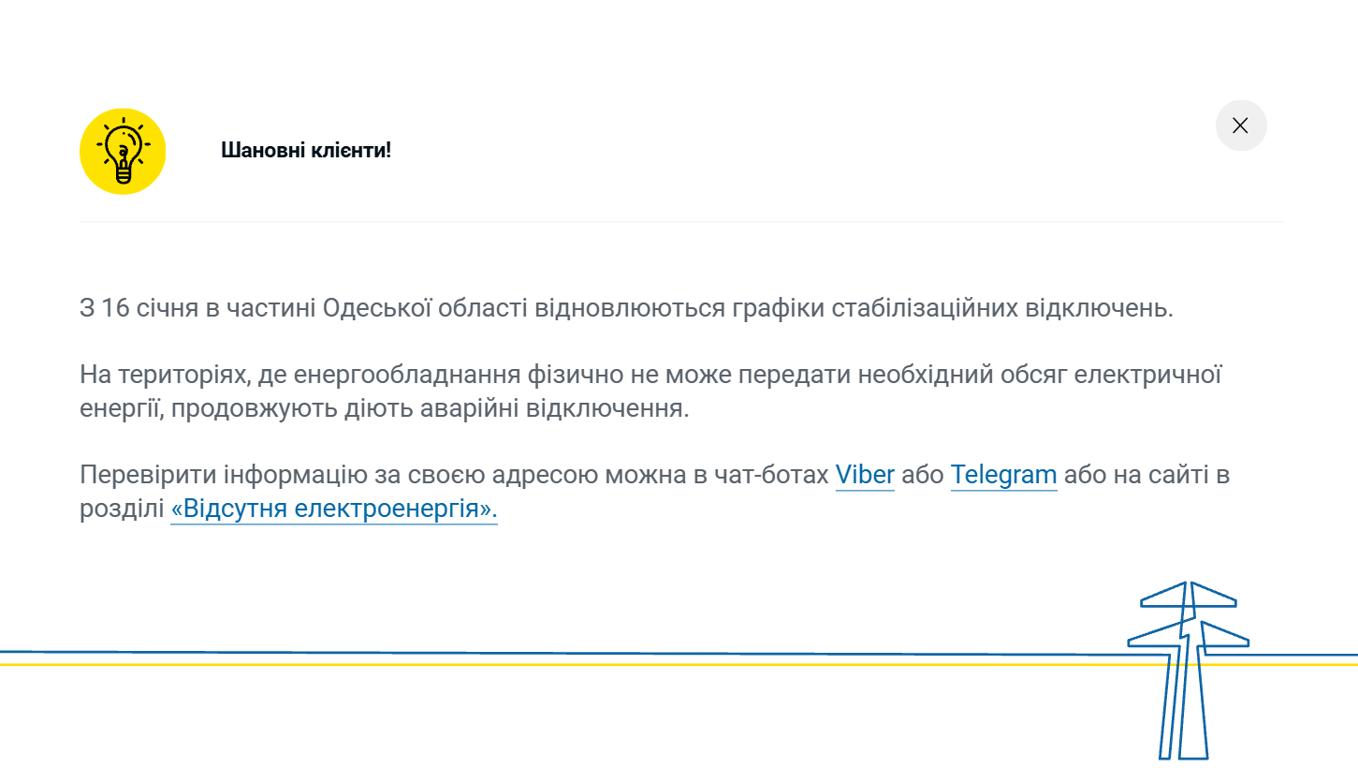Open the Viber chat-bot link
This screenshot has width=1358, height=768.
click(864, 474)
